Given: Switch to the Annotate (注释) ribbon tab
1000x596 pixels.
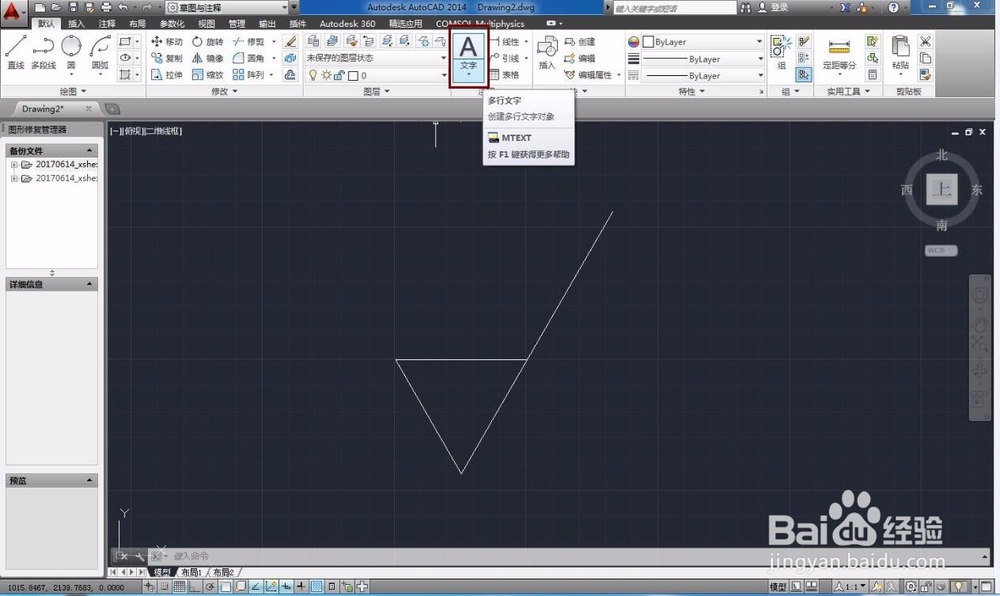Looking at the screenshot, I should [x=107, y=24].
